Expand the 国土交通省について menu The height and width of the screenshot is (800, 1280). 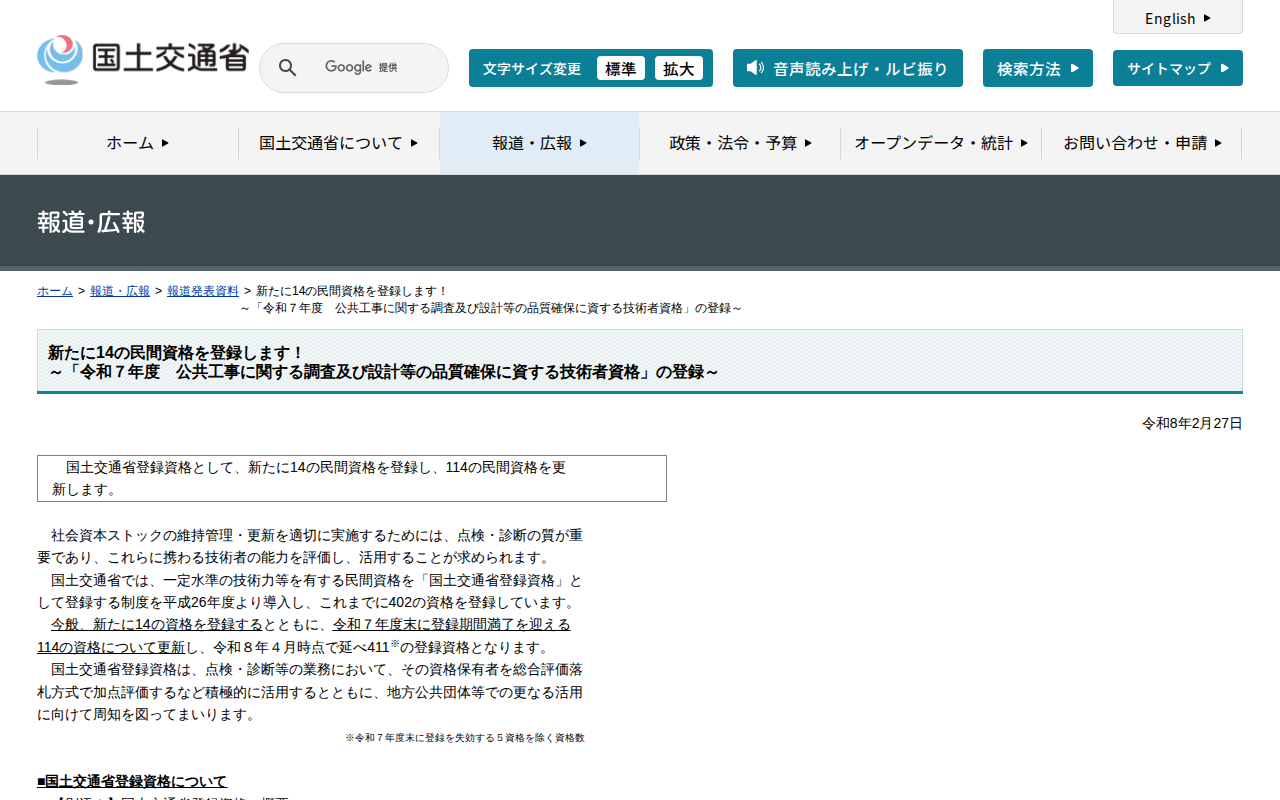click(339, 143)
